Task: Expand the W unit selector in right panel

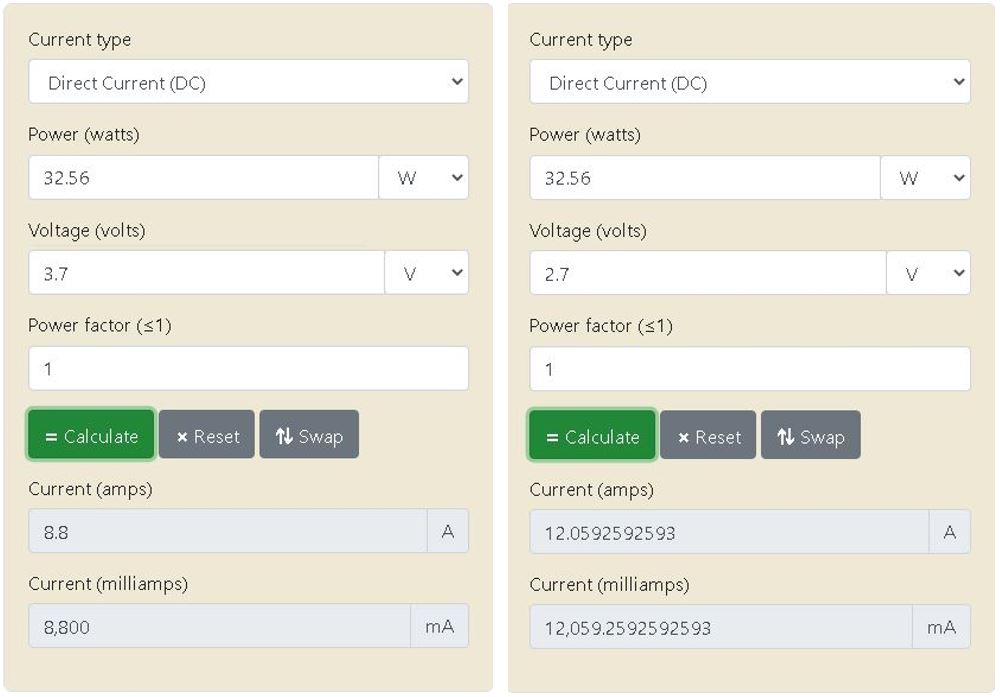Action: click(925, 178)
